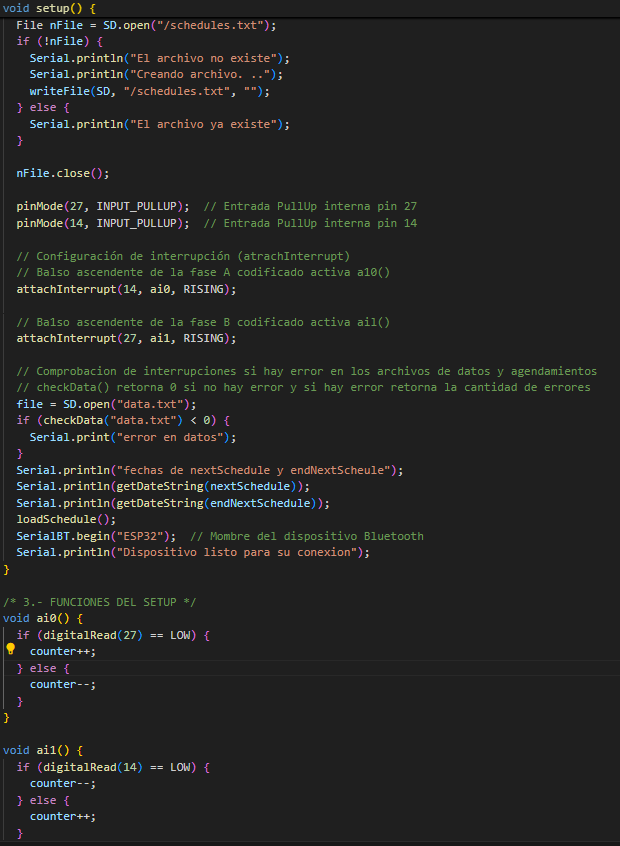Select the "El archivo ya existe" print line
This screenshot has height=846, width=620.
coord(160,124)
